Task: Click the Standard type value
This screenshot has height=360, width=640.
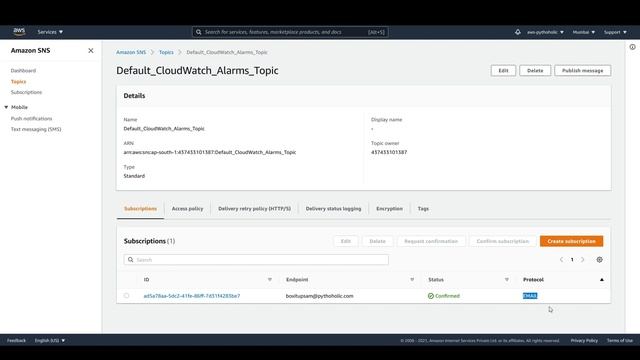Action: (x=134, y=176)
